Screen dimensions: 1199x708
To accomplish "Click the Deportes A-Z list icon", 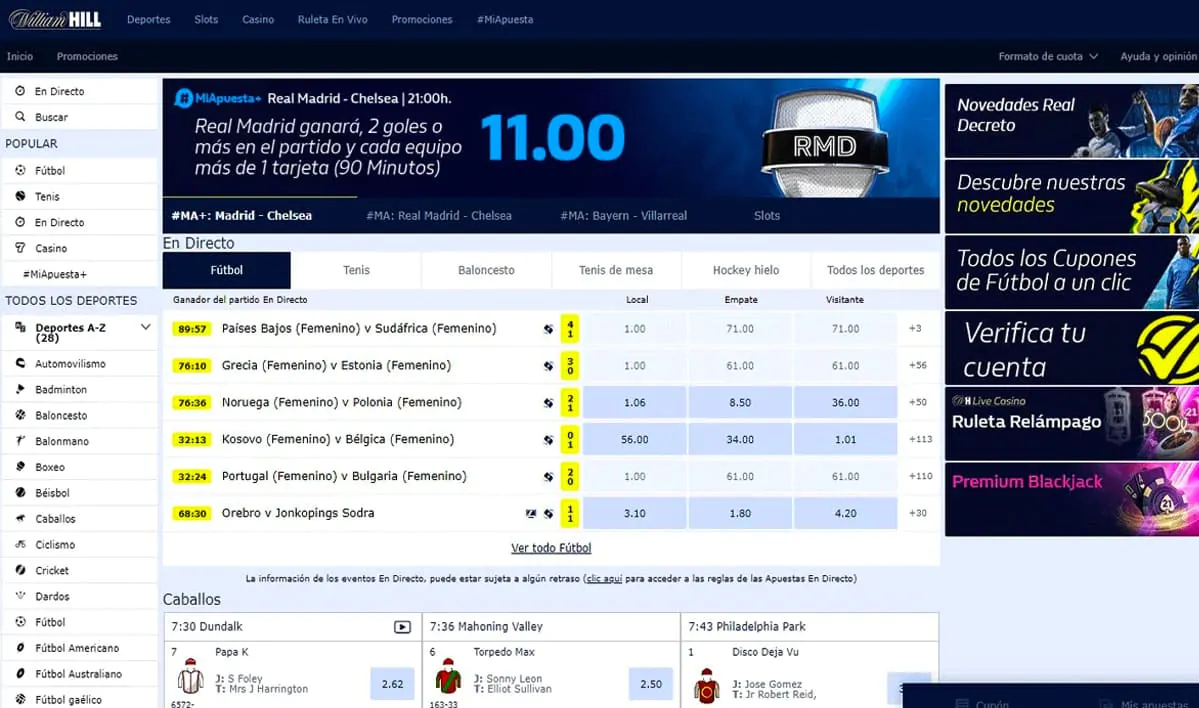I will (x=21, y=327).
